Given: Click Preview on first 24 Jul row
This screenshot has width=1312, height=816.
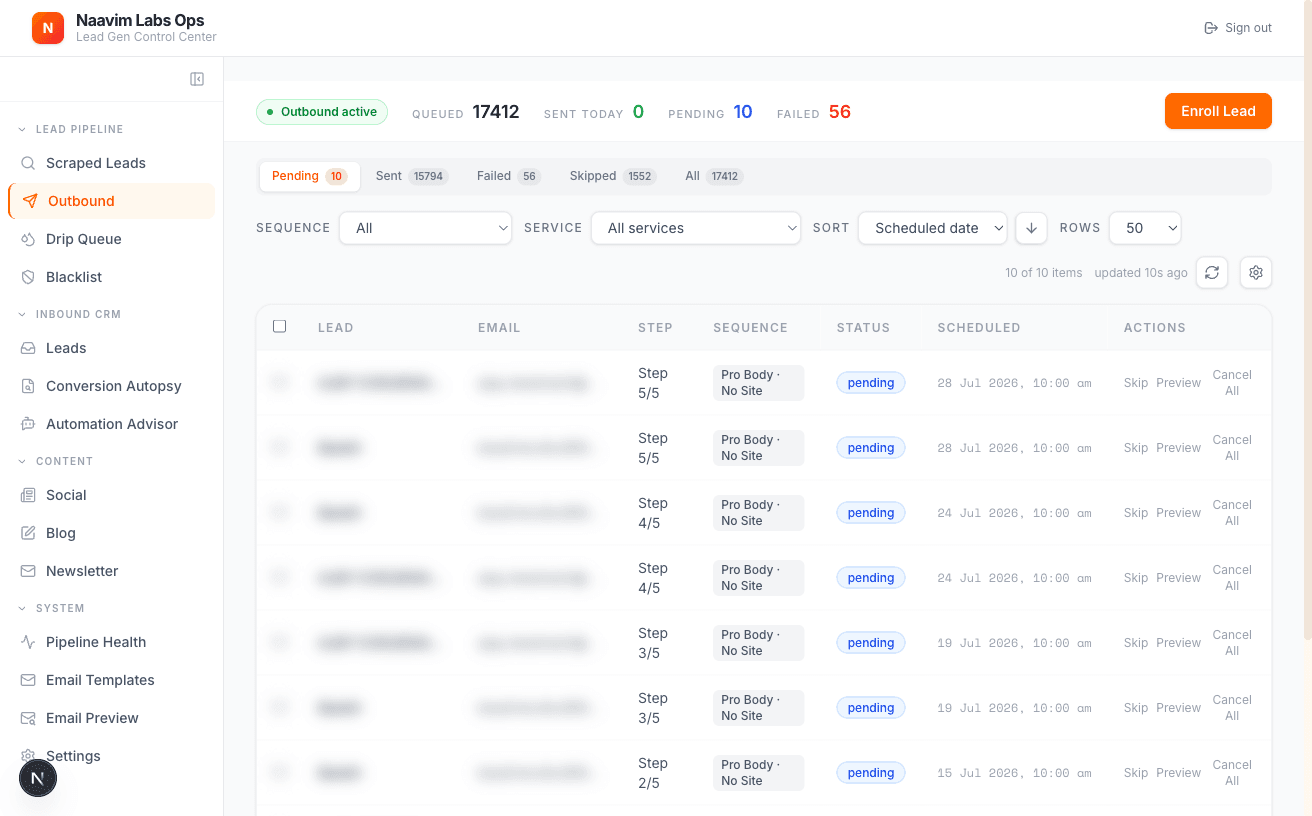Looking at the screenshot, I should (1178, 513).
